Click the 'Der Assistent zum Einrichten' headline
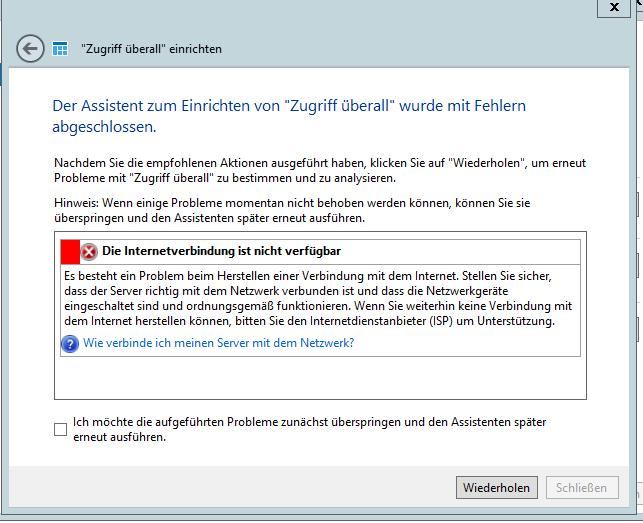The width and height of the screenshot is (643, 523). [289, 116]
